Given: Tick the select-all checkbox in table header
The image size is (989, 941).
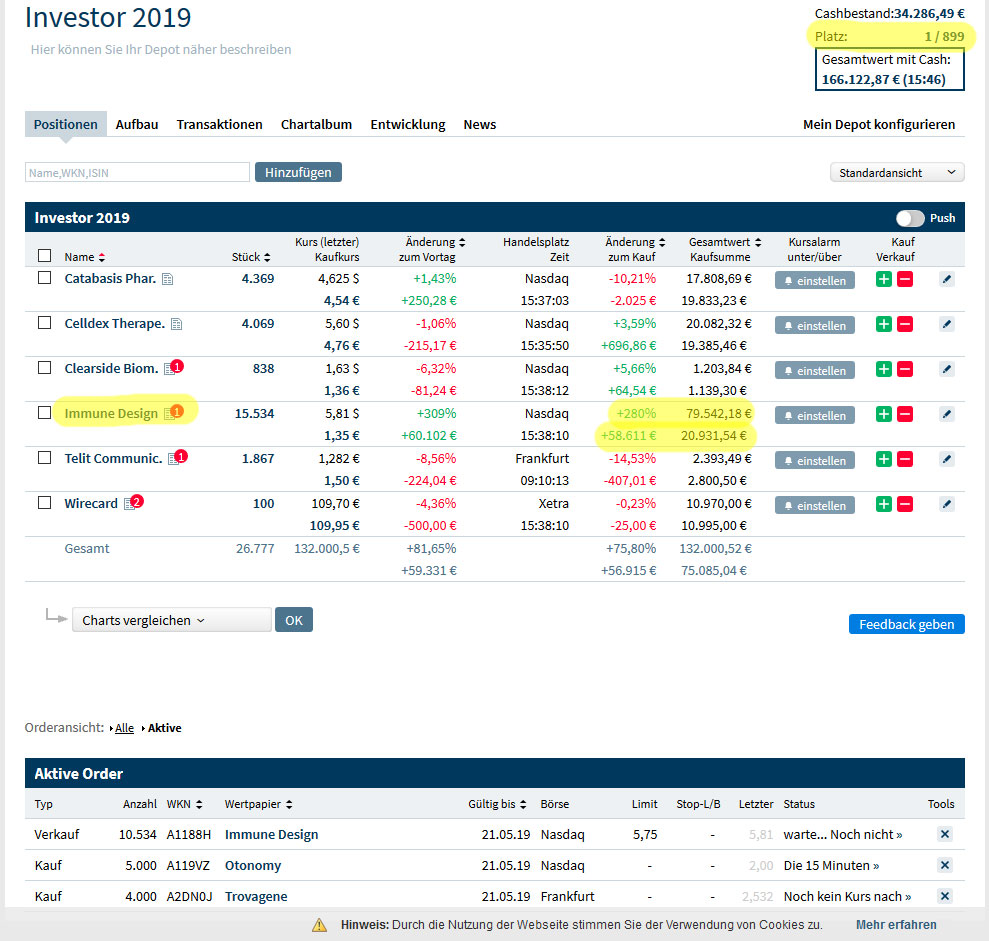Looking at the screenshot, I should (x=44, y=256).
